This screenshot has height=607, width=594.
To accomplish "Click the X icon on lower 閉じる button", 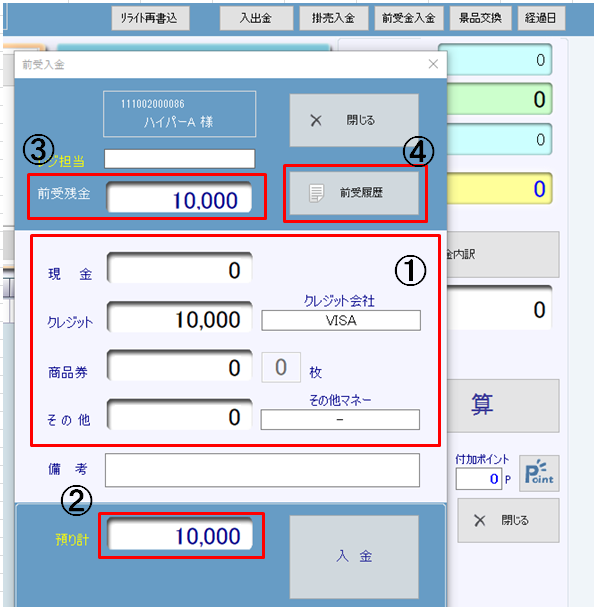I will tap(480, 520).
